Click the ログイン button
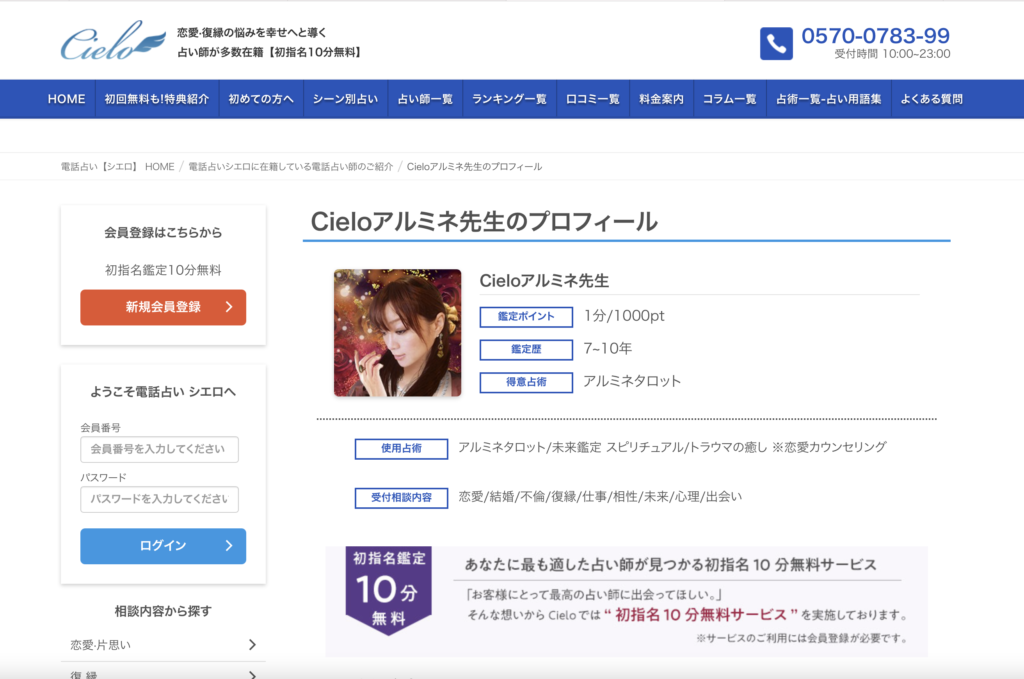This screenshot has height=679, width=1024. (163, 546)
